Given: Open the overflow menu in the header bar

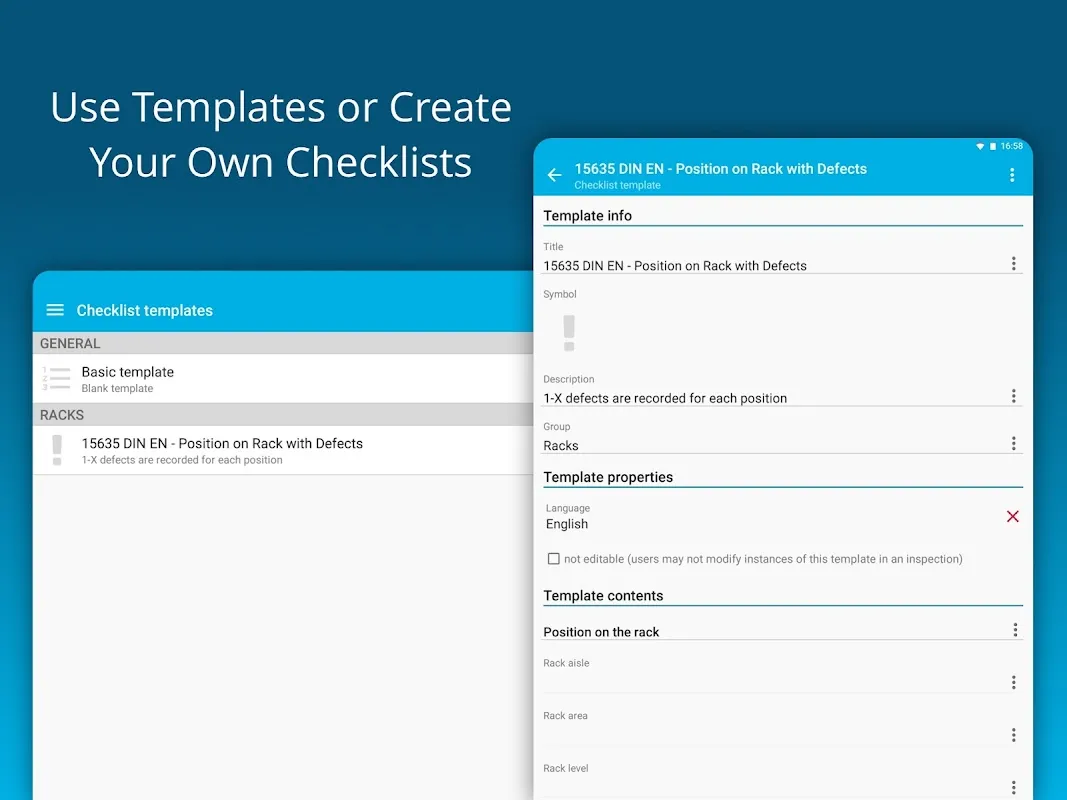Looking at the screenshot, I should [x=1012, y=175].
